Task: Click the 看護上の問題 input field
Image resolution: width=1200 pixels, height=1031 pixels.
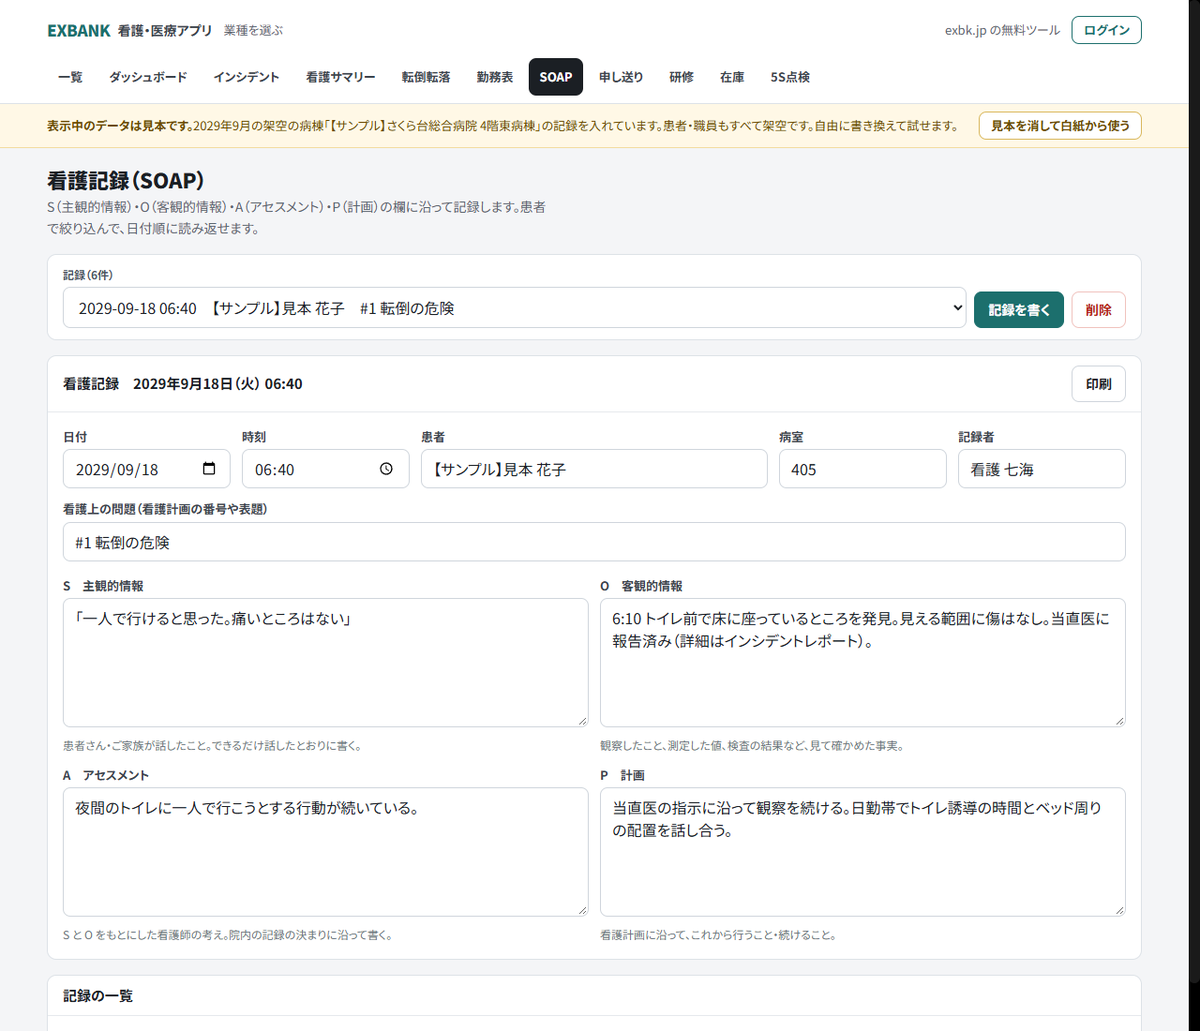Action: tap(594, 542)
